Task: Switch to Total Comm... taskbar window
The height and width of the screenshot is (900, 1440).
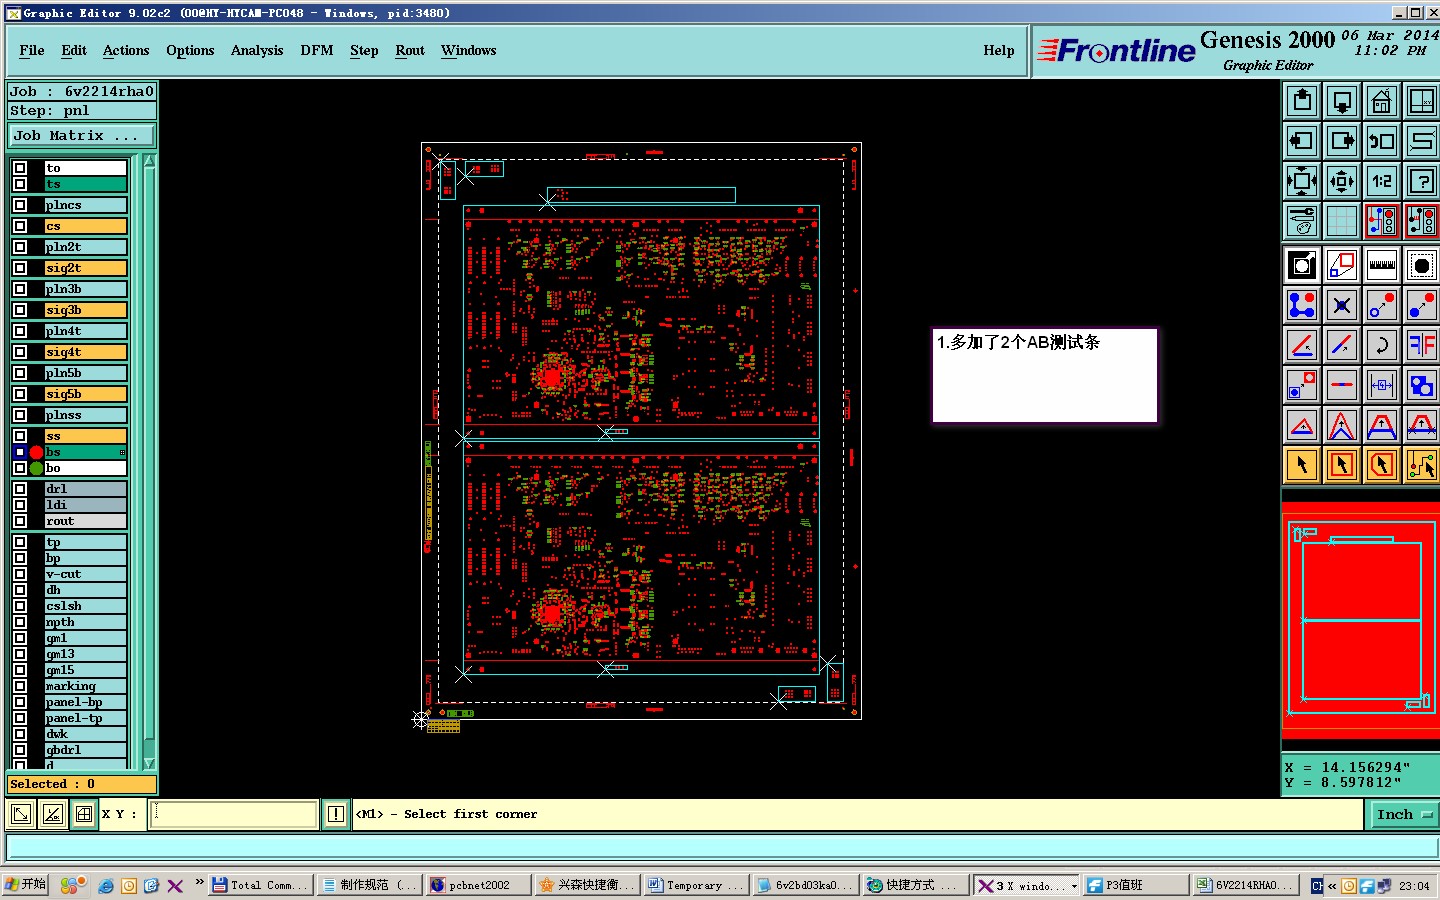Action: tap(261, 885)
